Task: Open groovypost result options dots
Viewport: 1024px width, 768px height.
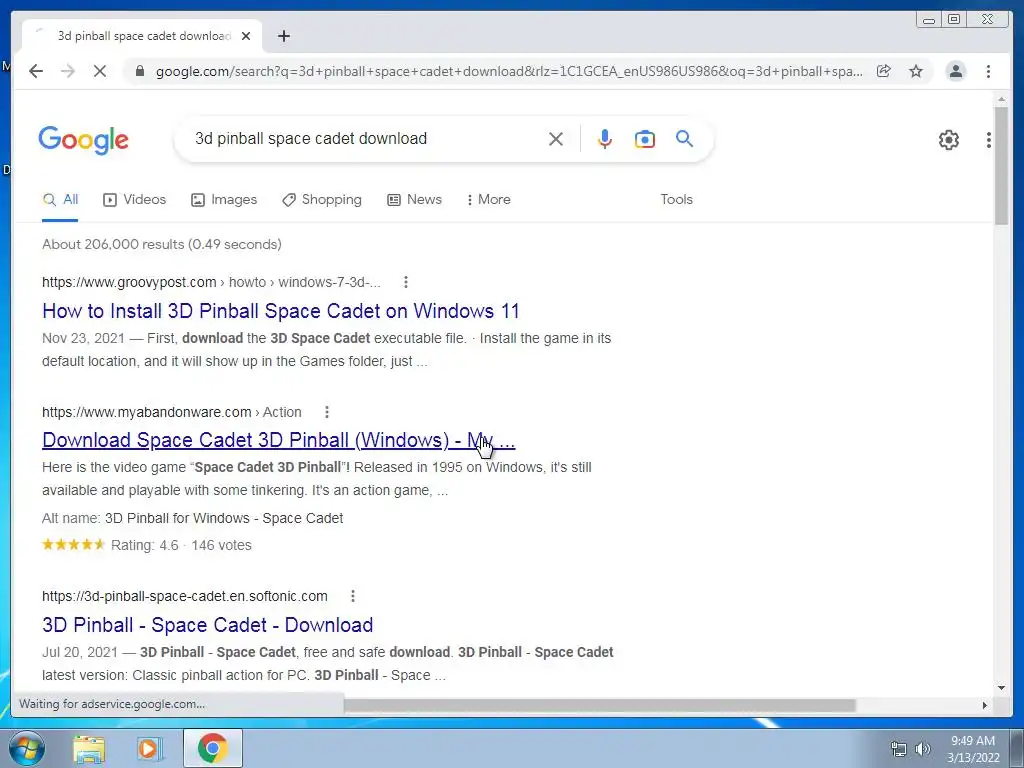Action: coord(406,282)
